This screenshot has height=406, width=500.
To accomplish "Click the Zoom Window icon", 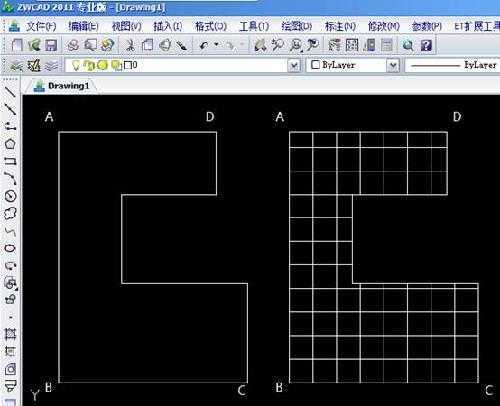I will [295, 45].
